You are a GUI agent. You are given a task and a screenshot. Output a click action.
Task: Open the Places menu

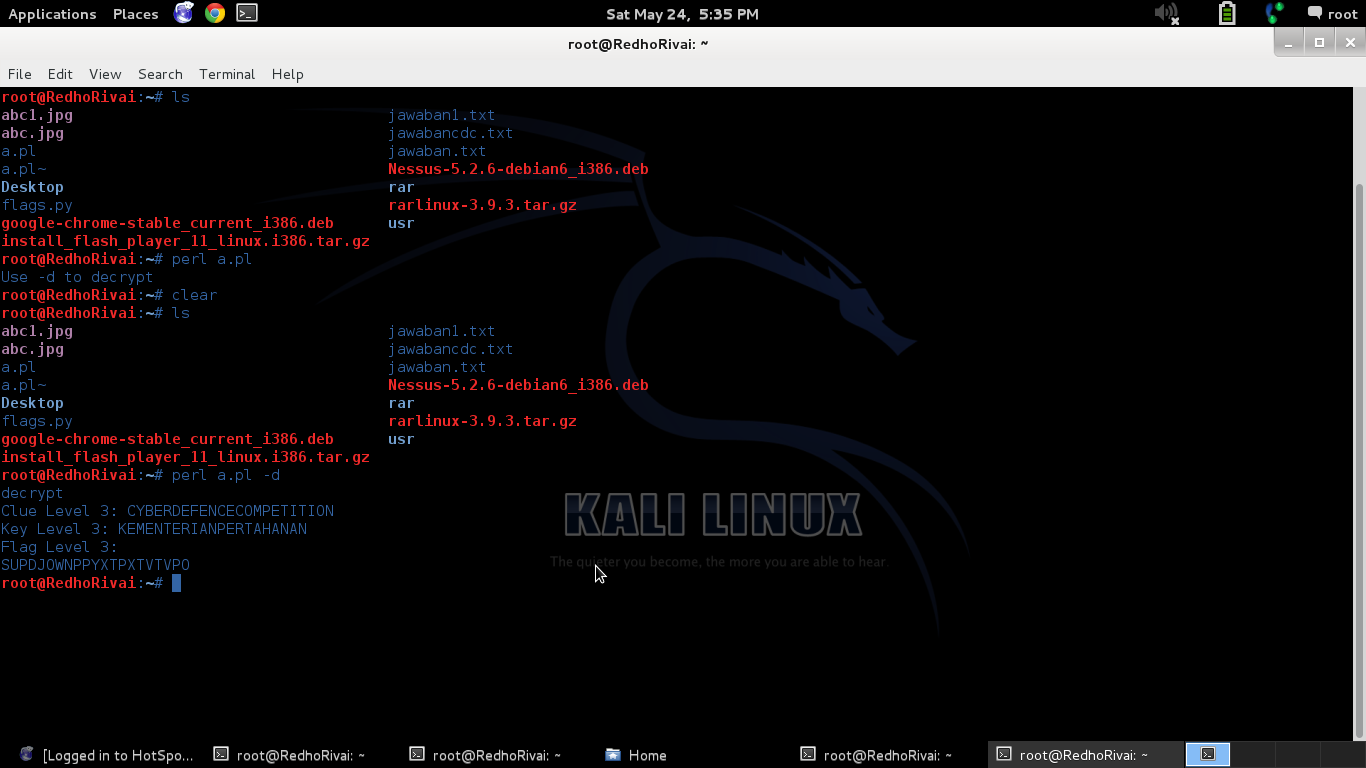(x=136, y=14)
